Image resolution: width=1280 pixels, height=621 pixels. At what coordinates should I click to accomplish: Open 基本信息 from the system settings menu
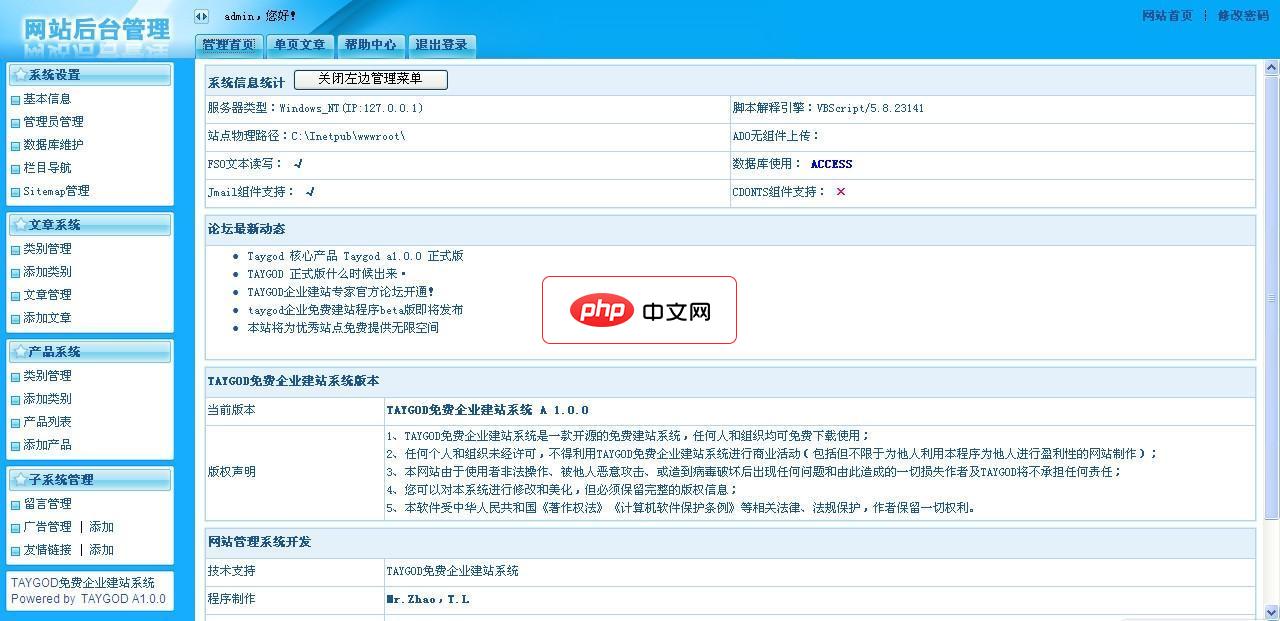(x=47, y=98)
